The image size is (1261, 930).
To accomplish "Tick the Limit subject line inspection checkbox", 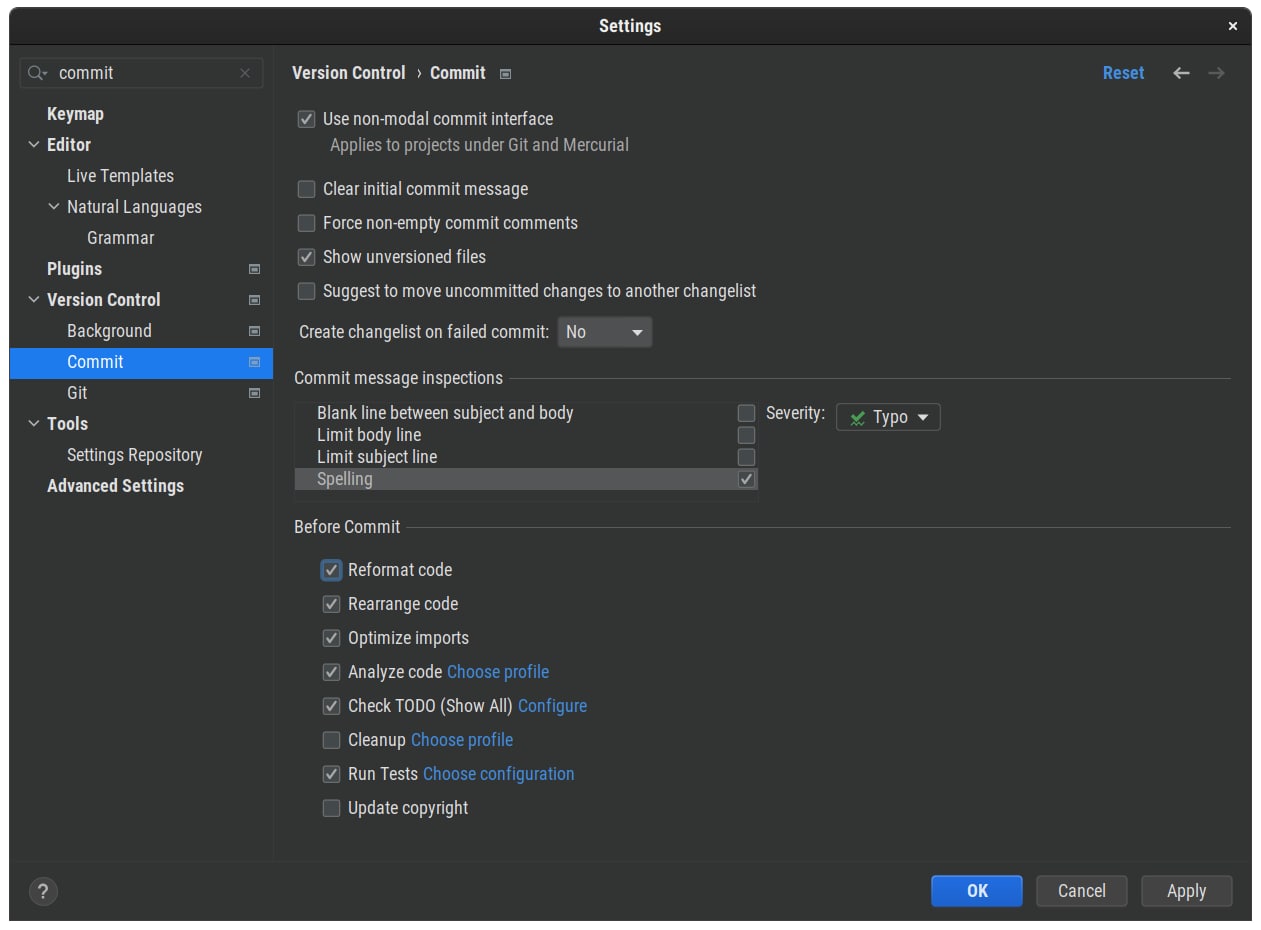I will 746,457.
